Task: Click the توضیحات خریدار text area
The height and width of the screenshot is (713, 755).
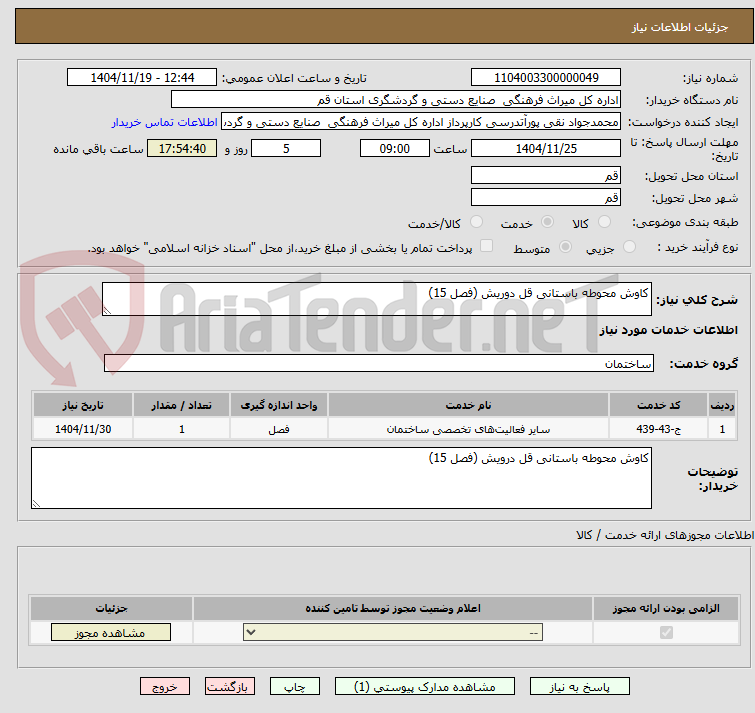Action: 341,478
